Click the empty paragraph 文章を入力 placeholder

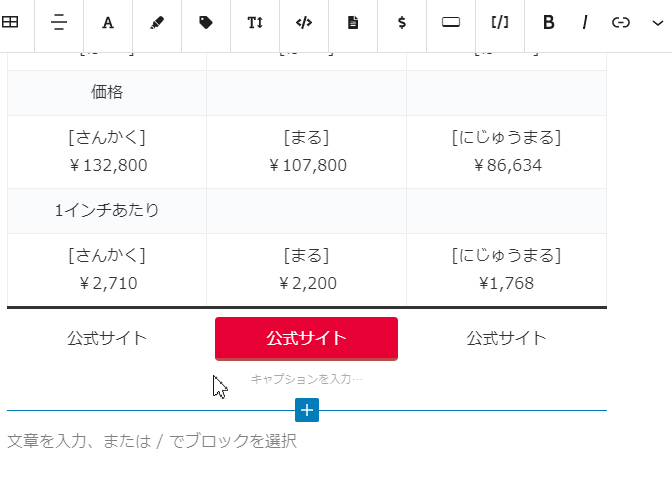point(307,441)
